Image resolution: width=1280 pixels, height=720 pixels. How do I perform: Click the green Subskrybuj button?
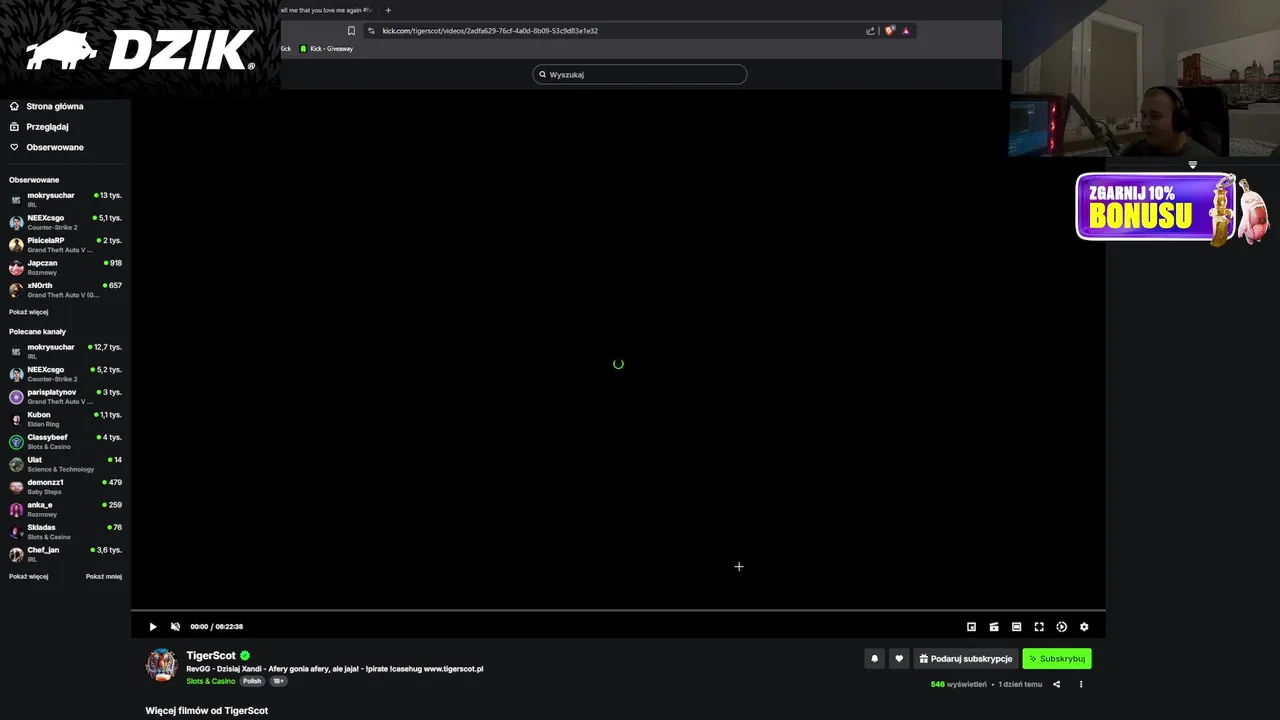(1057, 659)
